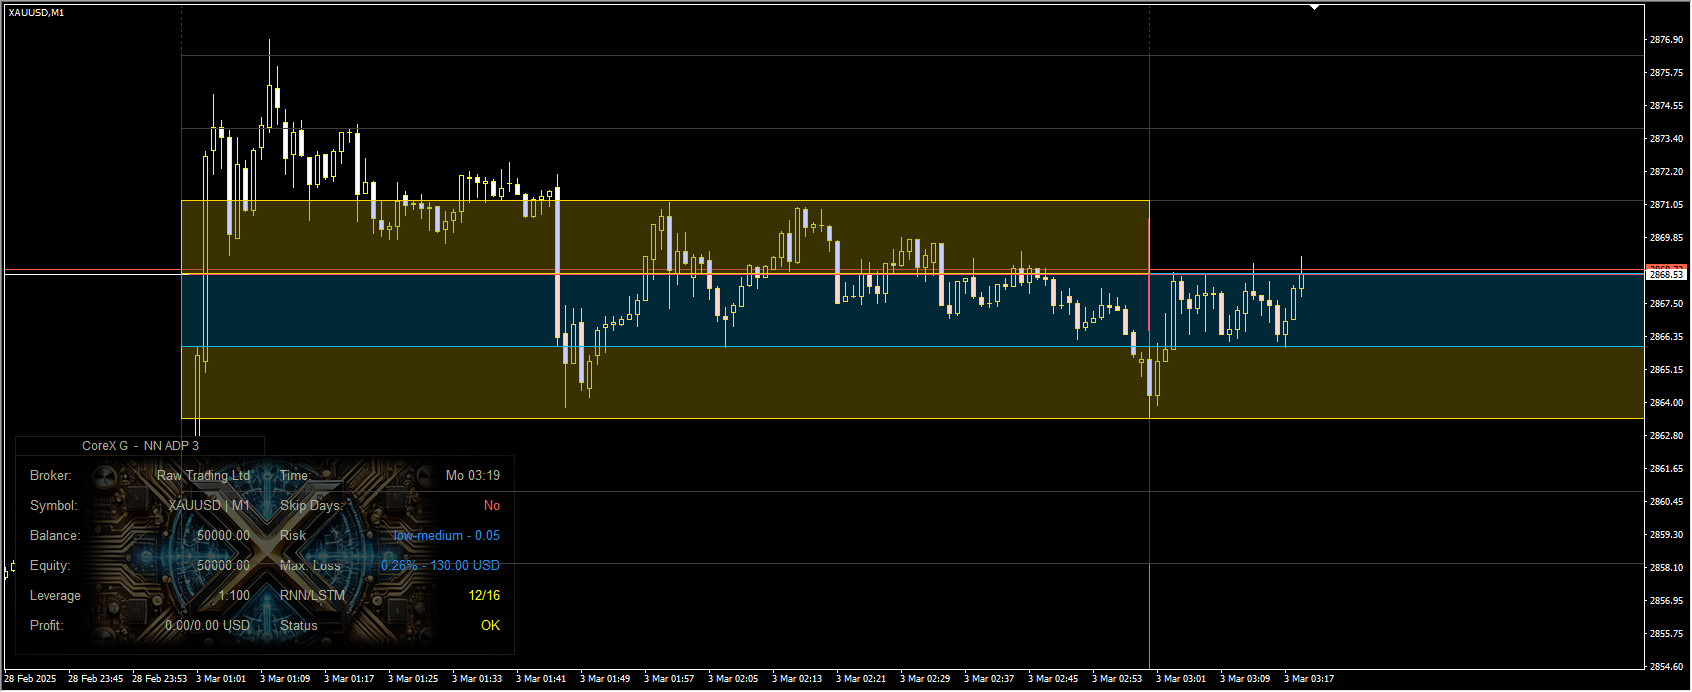Click the '0.26% - 130.00 USD' max loss value
The height and width of the screenshot is (692, 1692).
(x=440, y=566)
